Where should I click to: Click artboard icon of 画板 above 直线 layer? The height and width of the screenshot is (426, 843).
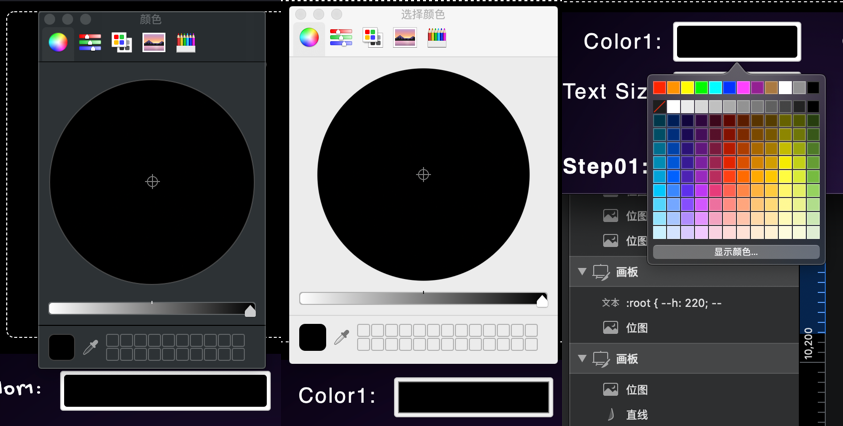pyautogui.click(x=601, y=359)
